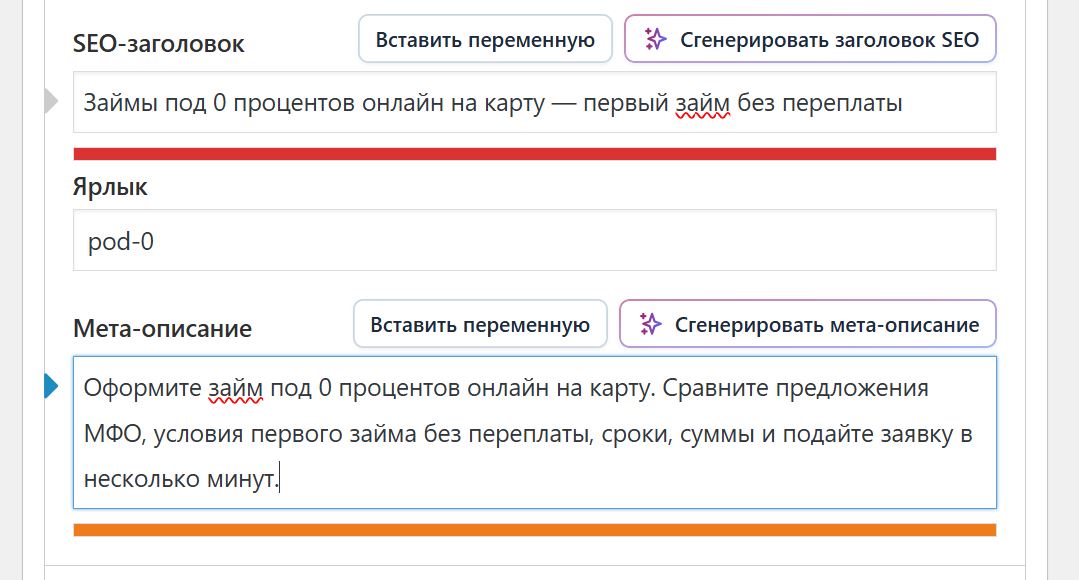The height and width of the screenshot is (580, 1079).
Task: Generate SEO title with Сгенерировать заголовок SEO
Action: (x=810, y=39)
